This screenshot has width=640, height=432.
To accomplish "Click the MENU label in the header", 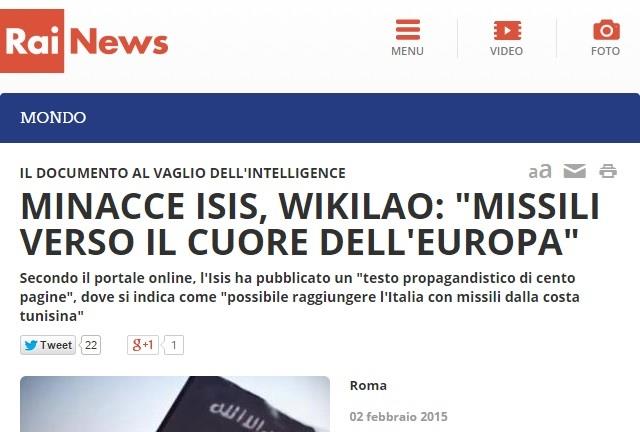I will coord(407,51).
